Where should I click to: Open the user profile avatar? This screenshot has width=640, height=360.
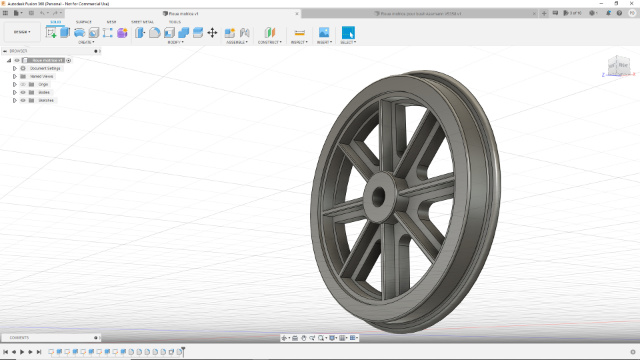(632, 13)
